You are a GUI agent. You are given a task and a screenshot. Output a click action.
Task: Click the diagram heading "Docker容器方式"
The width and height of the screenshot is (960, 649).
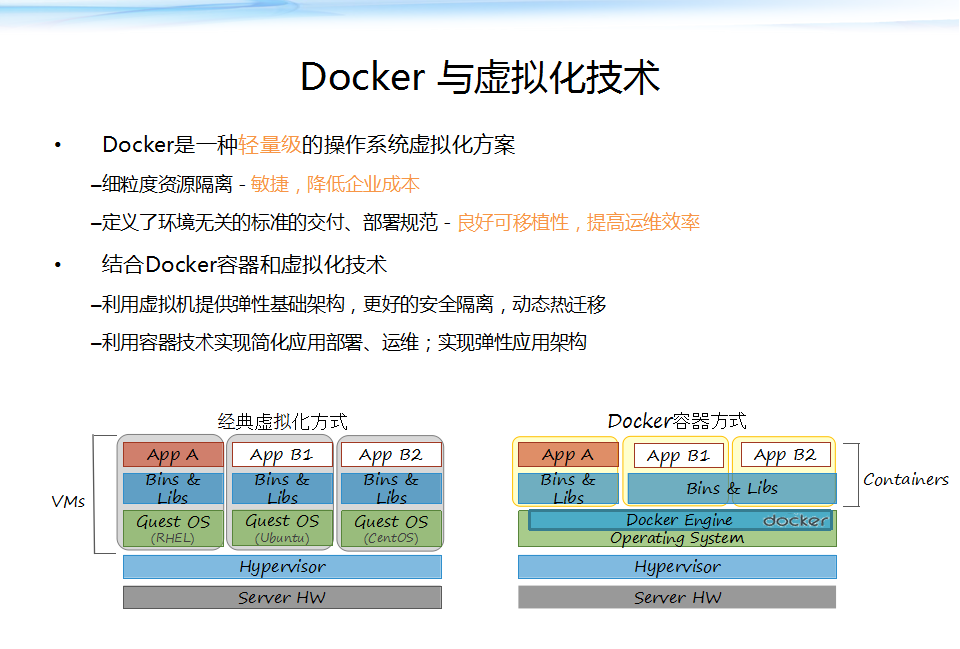click(x=677, y=421)
